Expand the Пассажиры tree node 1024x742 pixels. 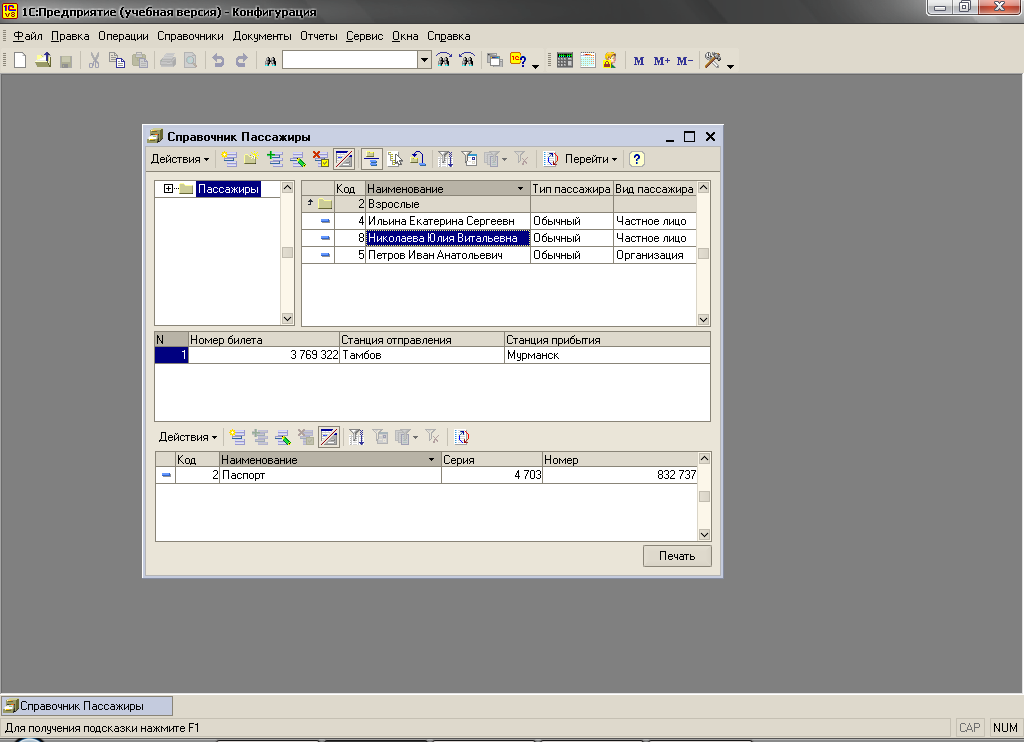pyautogui.click(x=169, y=189)
